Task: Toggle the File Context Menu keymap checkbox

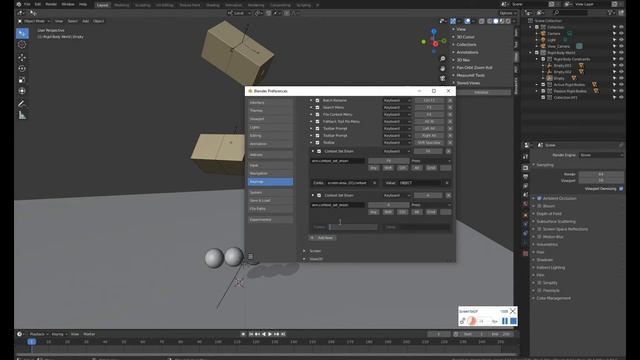Action: point(317,114)
